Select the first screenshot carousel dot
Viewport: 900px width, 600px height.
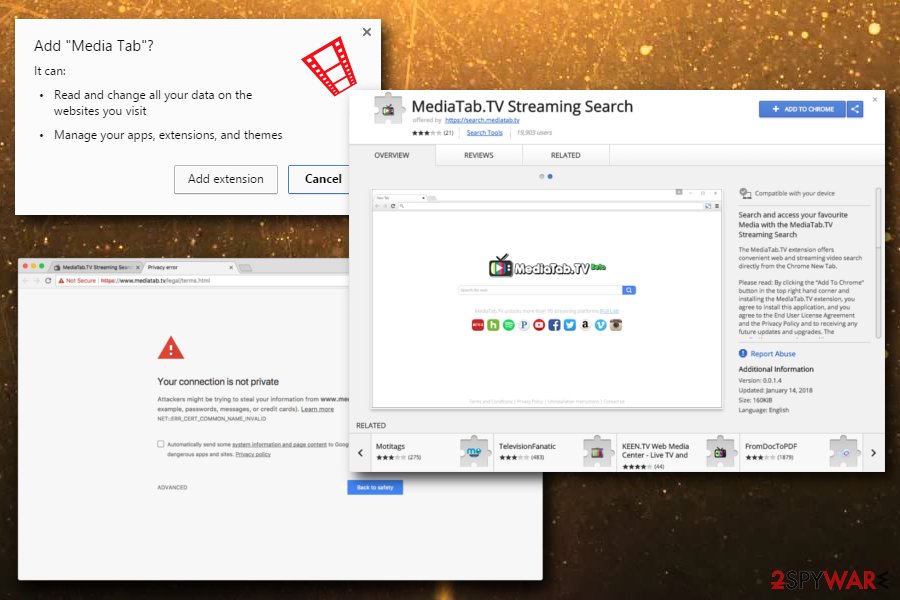tap(541, 177)
